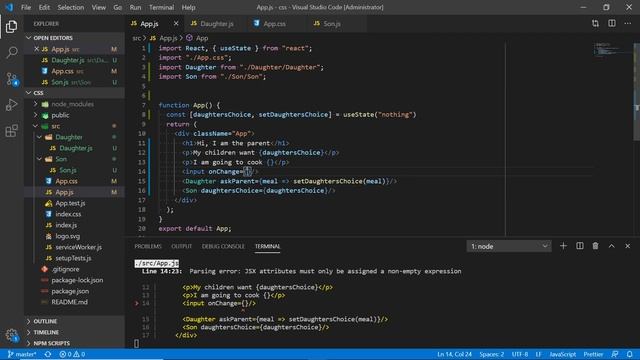This screenshot has height=360, width=640.
Task: Click the LF end-of-line indicator
Action: [x=538, y=354]
